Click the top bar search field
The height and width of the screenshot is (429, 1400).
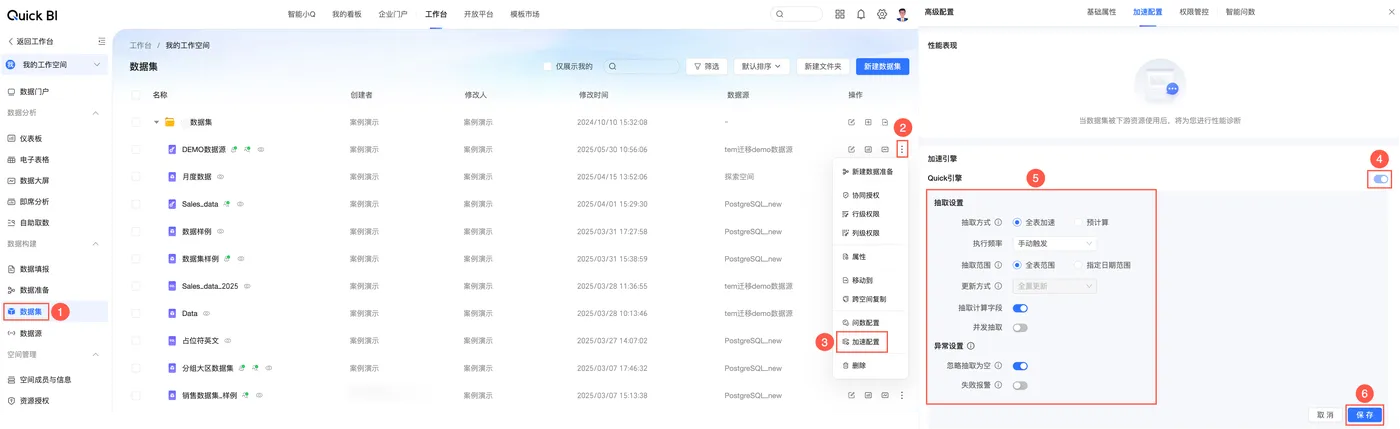(x=796, y=14)
